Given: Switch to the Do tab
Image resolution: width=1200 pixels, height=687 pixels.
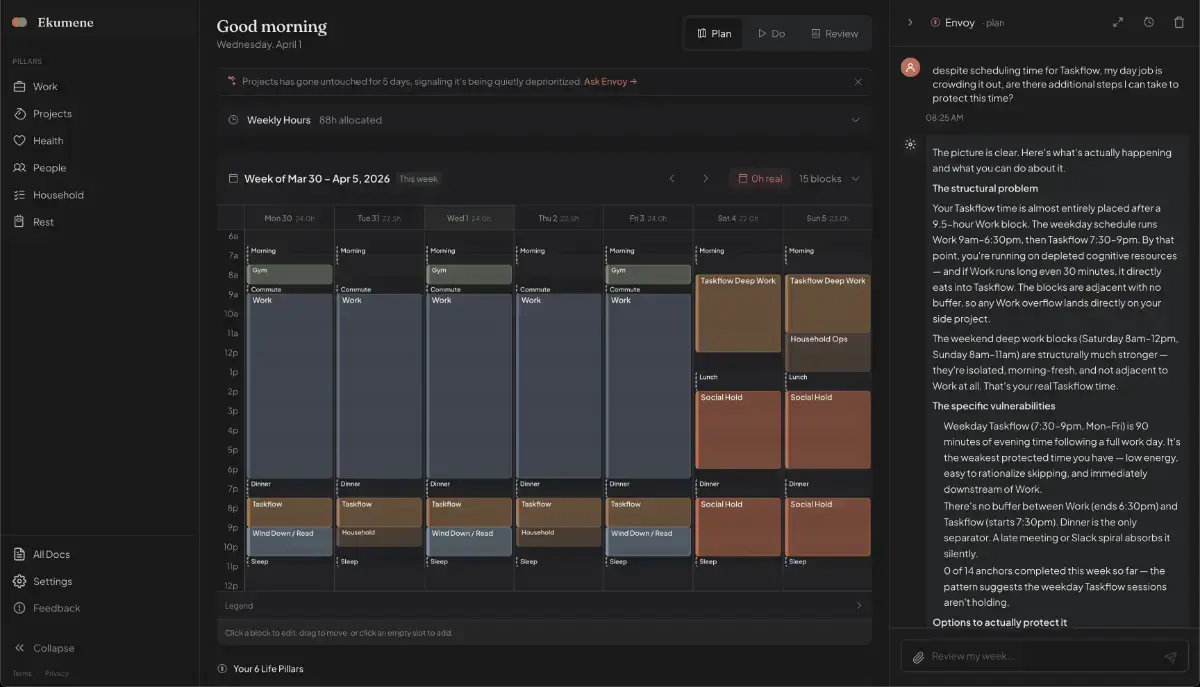Looking at the screenshot, I should coord(770,33).
